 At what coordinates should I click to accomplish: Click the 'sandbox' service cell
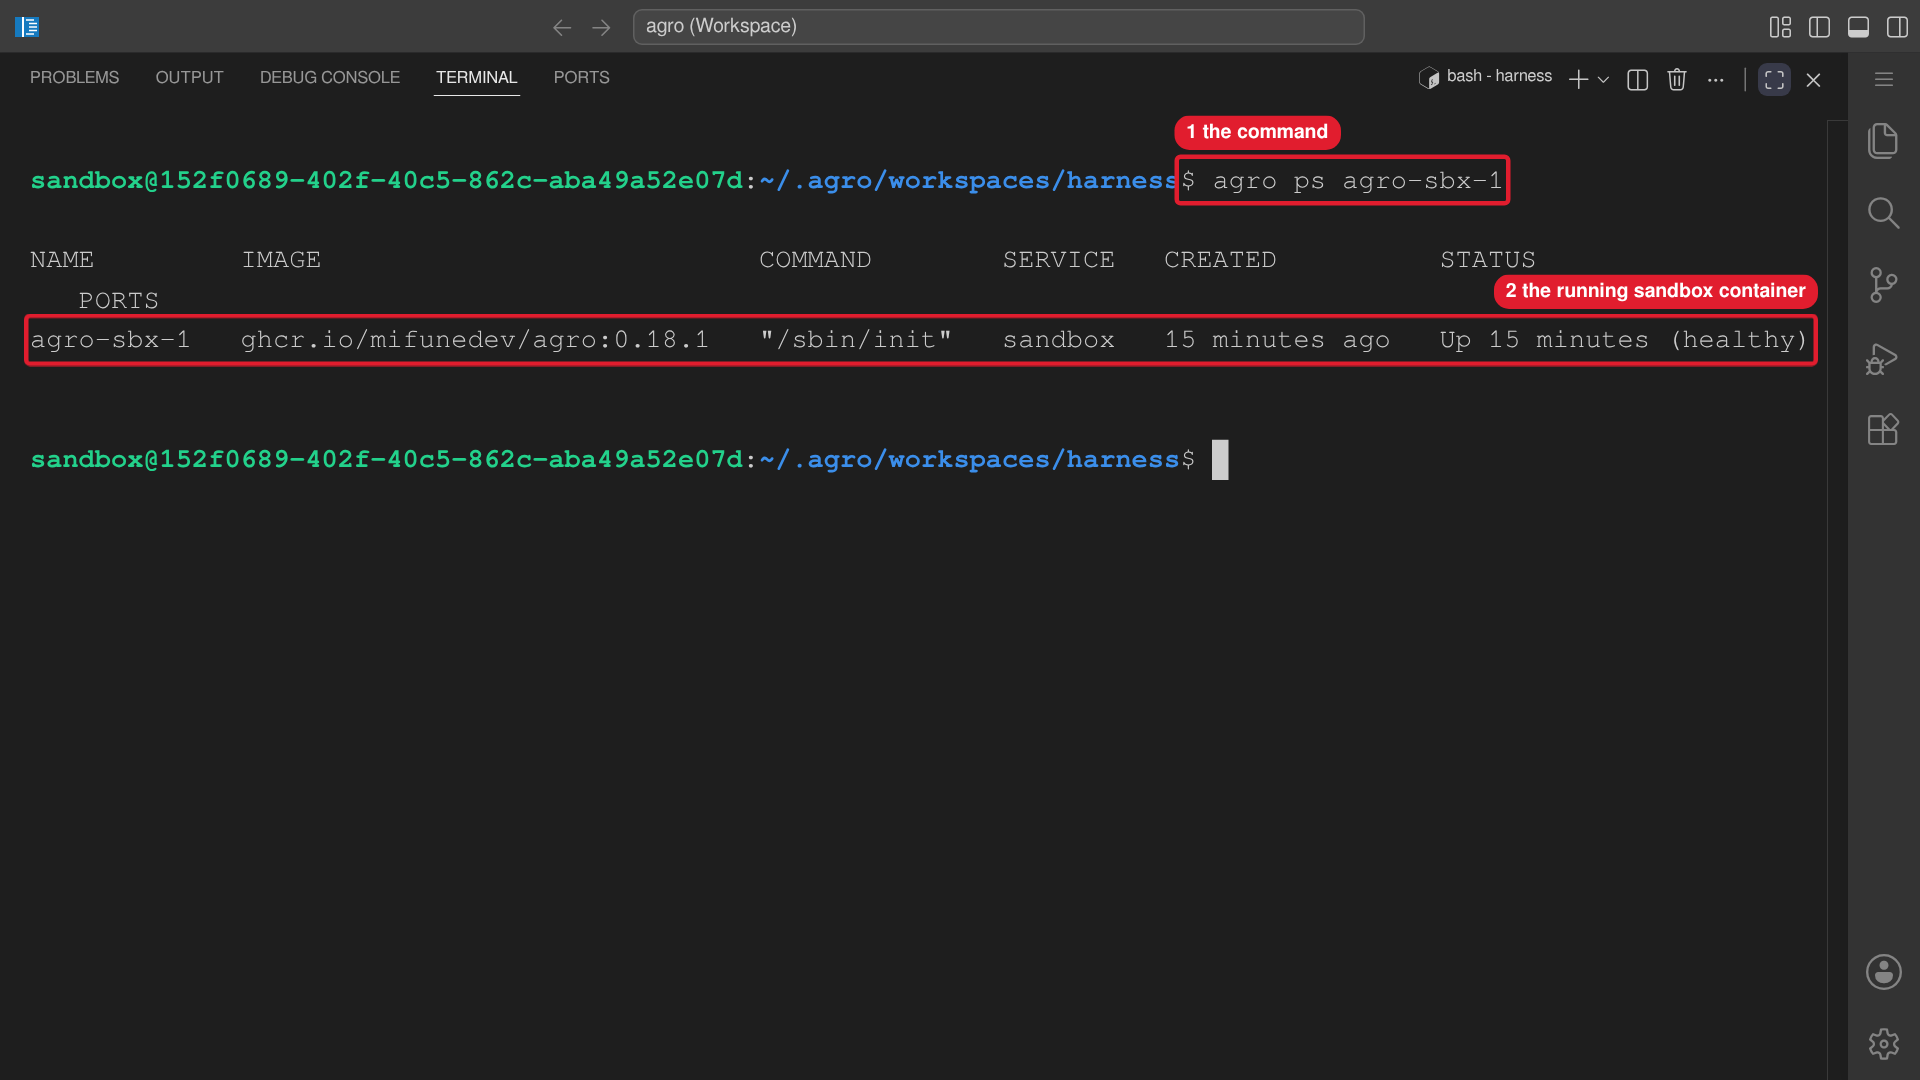pos(1059,340)
